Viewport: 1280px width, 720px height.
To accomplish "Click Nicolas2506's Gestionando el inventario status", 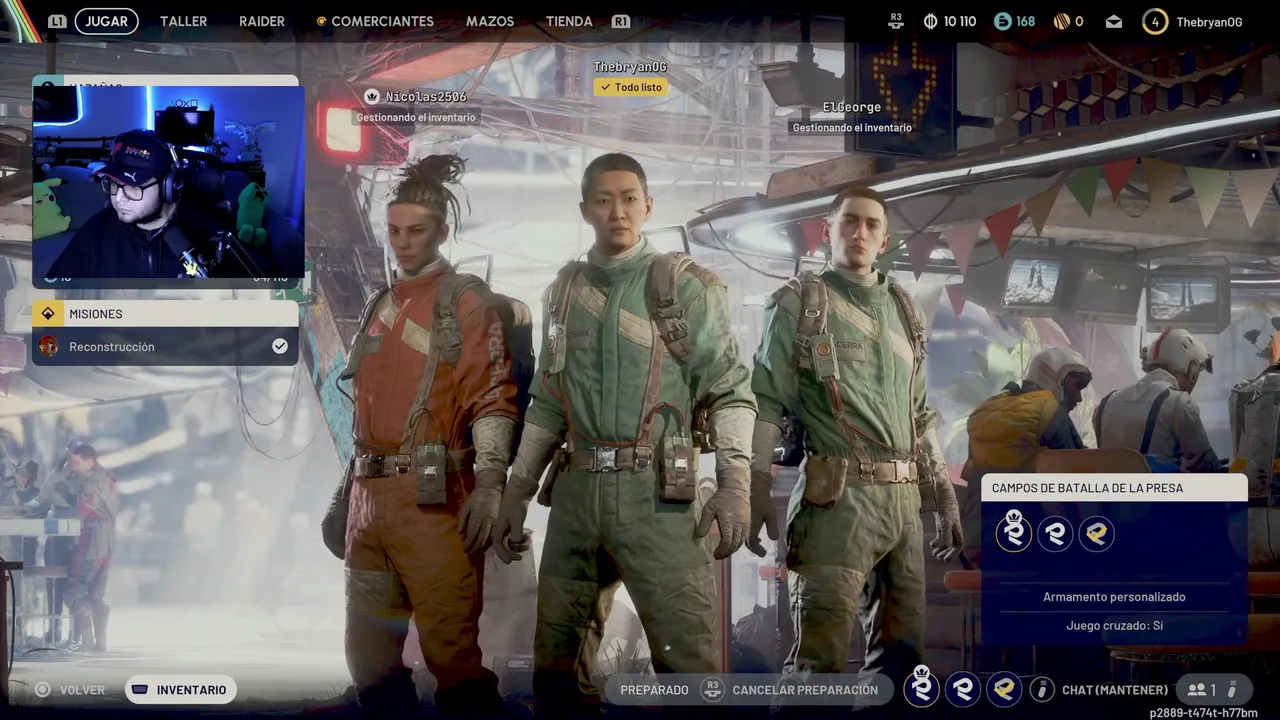I will coord(417,117).
